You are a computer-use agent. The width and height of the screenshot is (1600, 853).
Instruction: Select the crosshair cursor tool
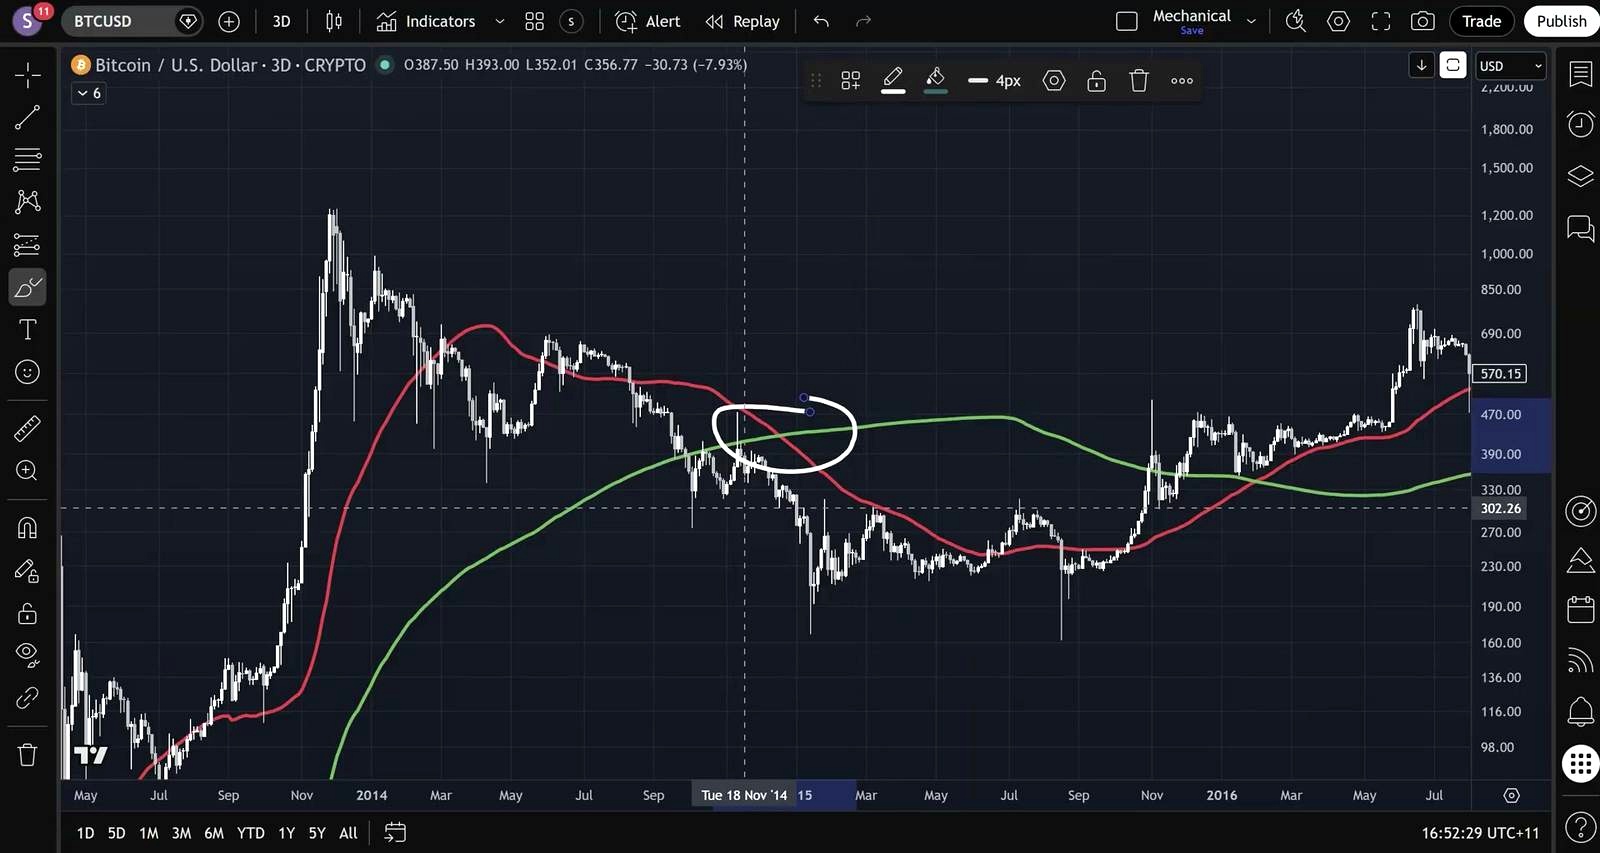(x=27, y=75)
